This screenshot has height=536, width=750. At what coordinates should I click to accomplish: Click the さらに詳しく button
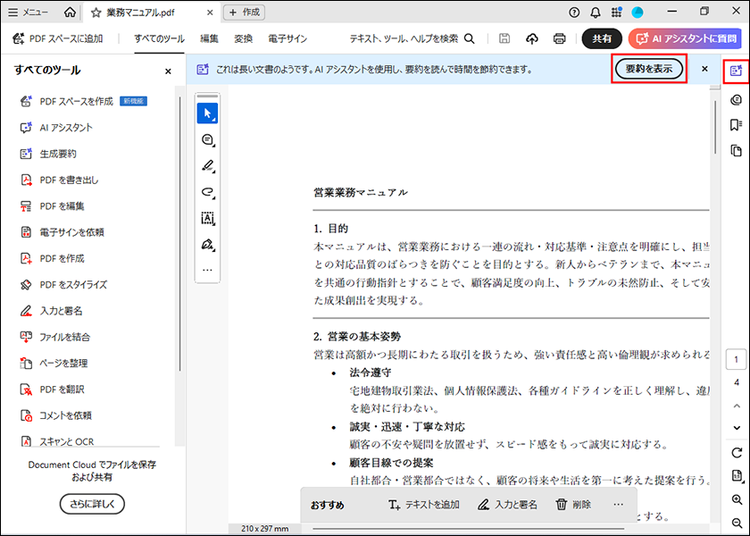tap(92, 504)
